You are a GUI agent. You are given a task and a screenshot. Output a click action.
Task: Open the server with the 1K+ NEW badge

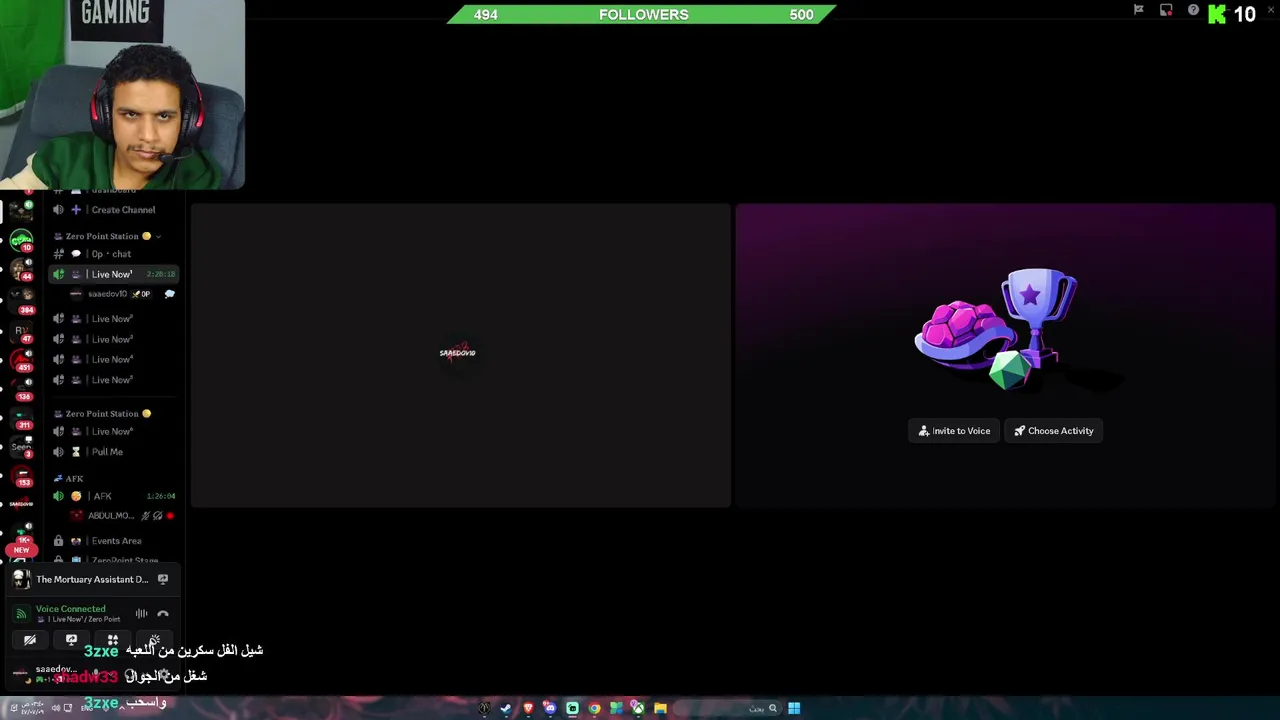click(21, 537)
